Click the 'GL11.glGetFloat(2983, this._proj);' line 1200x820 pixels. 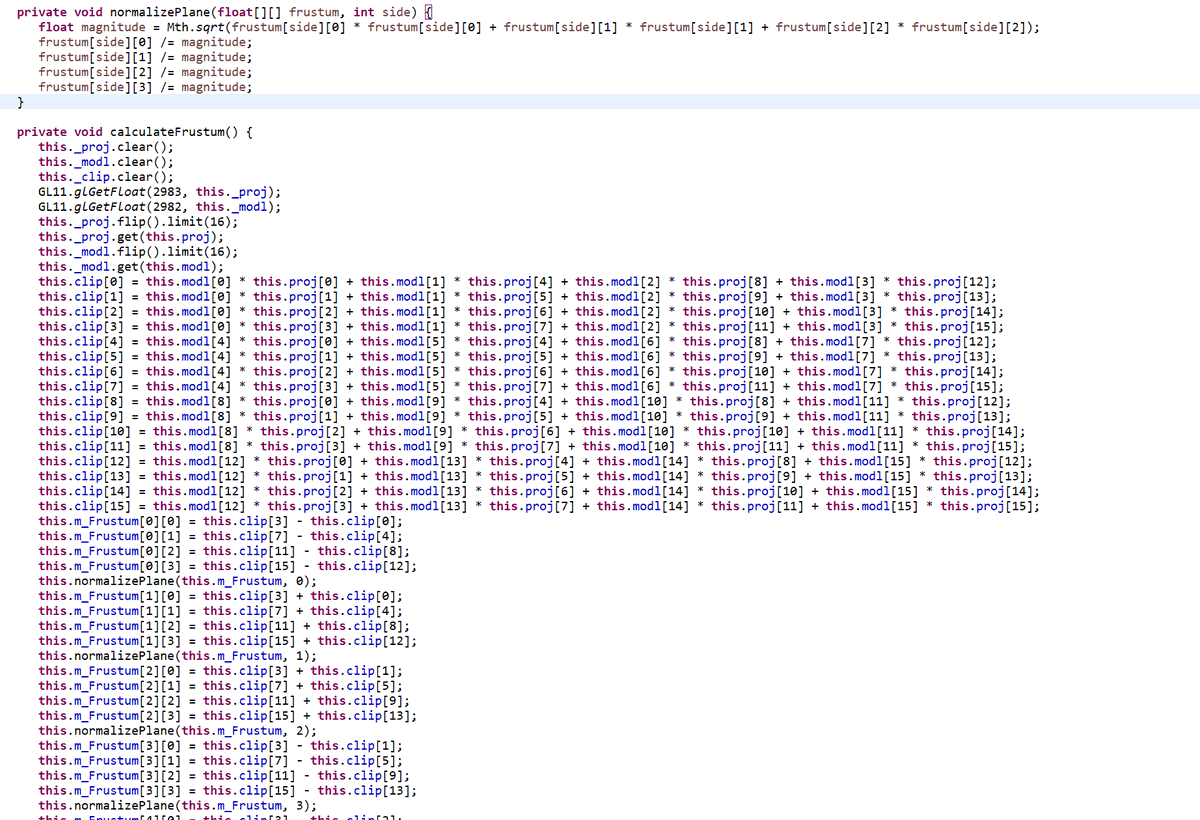[x=160, y=192]
